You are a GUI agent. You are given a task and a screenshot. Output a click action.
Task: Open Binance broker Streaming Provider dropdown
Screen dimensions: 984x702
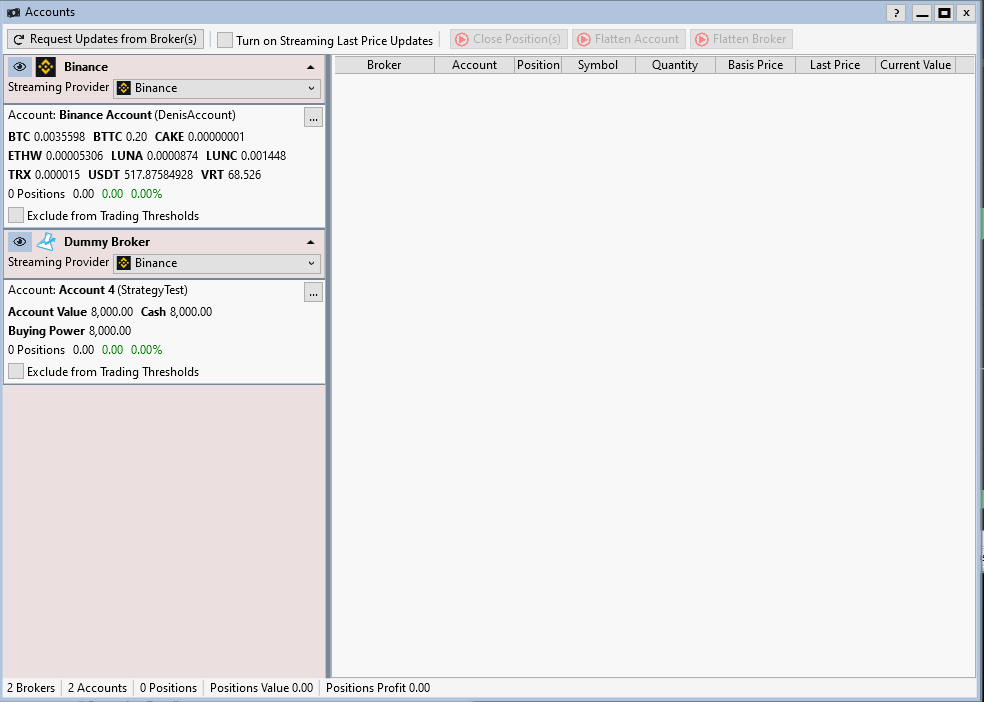click(217, 88)
